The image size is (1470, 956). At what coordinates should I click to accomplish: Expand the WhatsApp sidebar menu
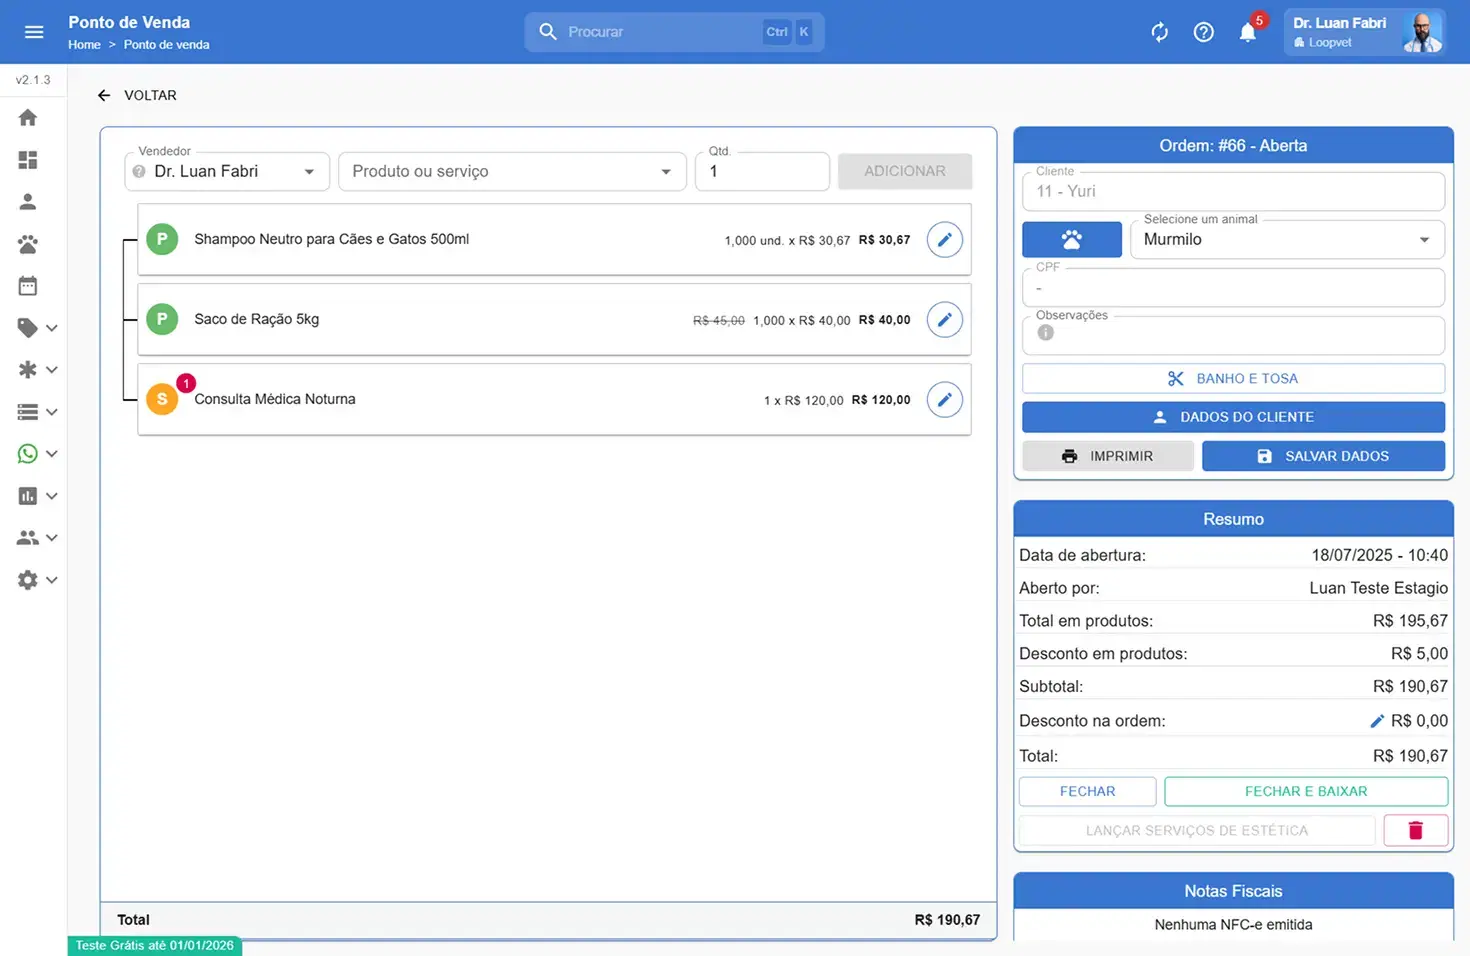click(37, 454)
